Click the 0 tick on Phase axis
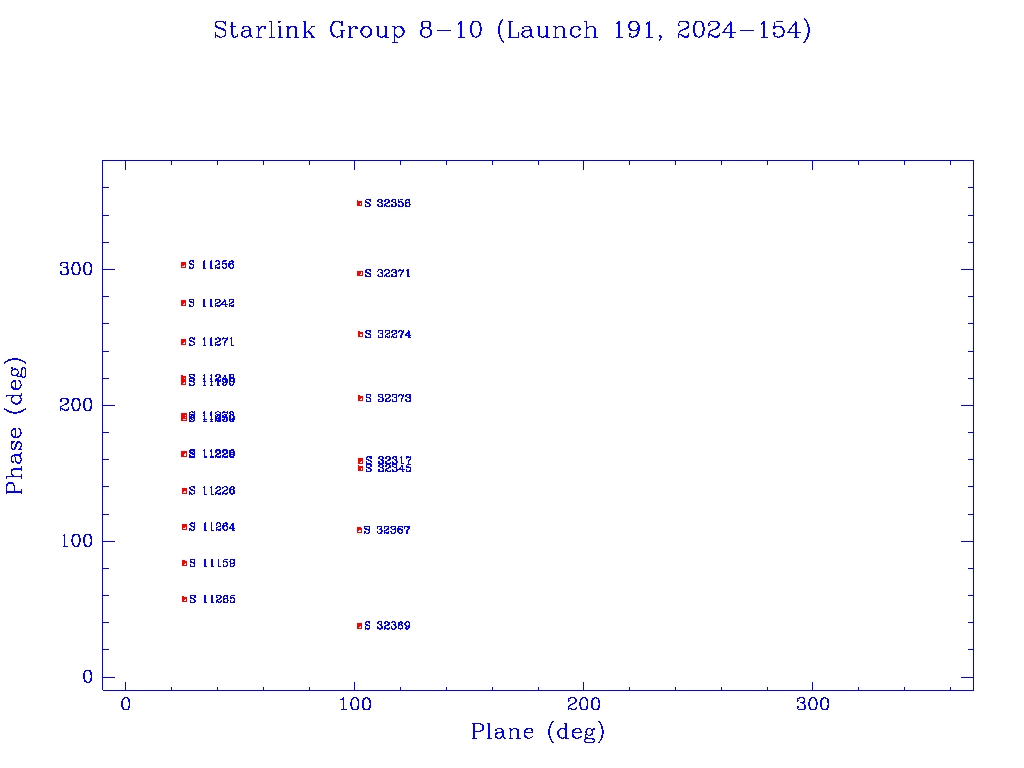The image size is (1024, 768). coord(88,677)
